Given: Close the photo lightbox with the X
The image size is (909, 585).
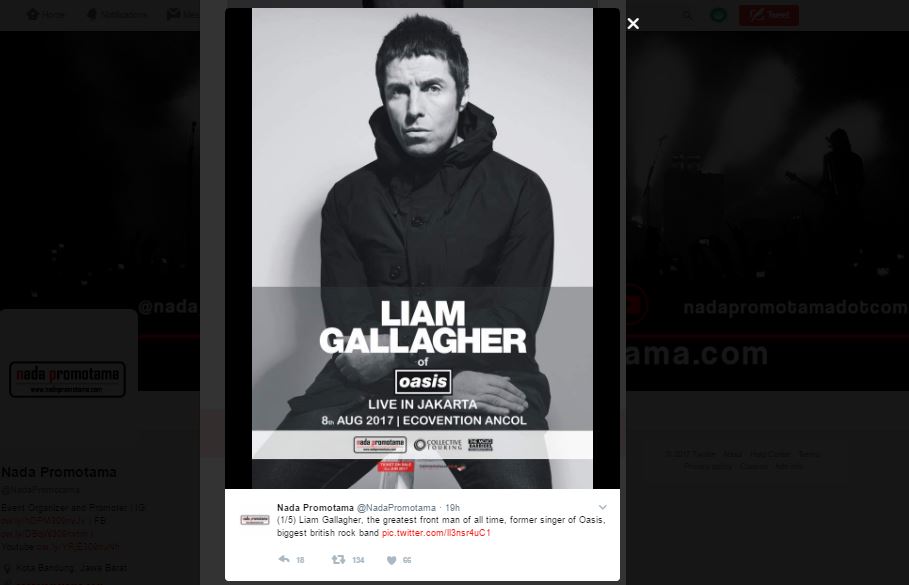Looking at the screenshot, I should click(633, 24).
